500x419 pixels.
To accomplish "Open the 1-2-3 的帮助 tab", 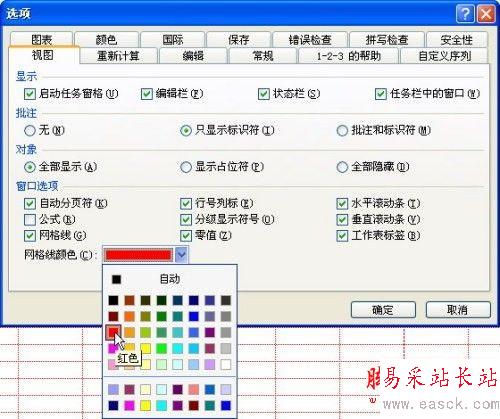I will pos(349,56).
